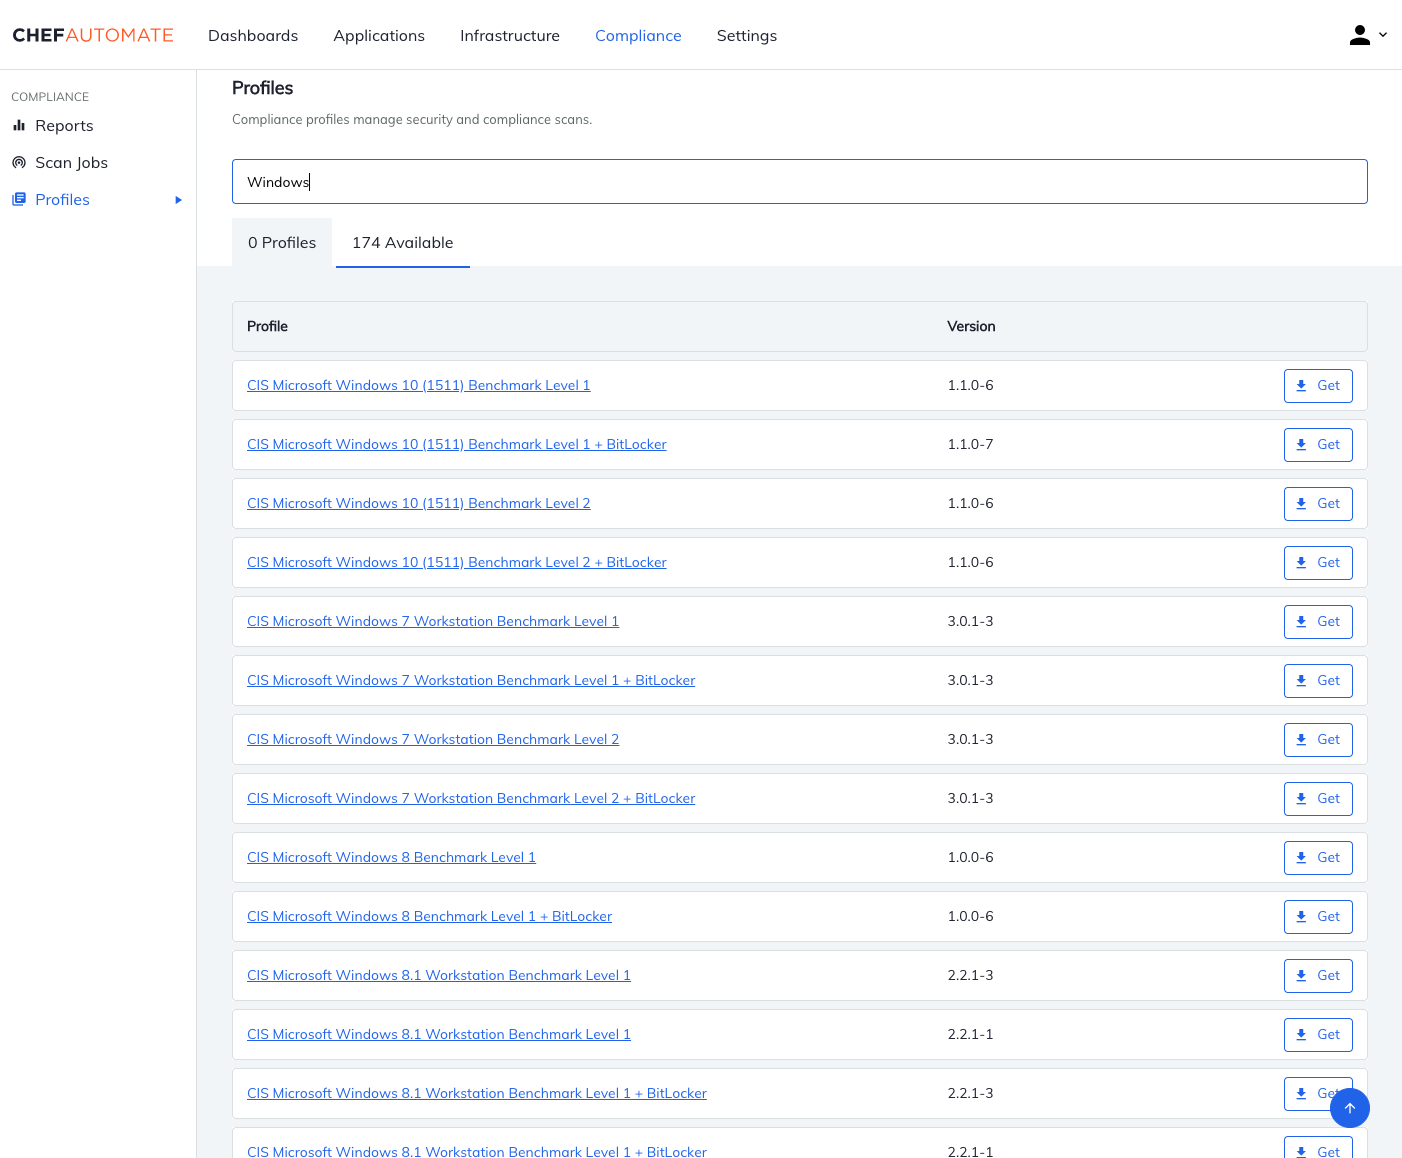Click the Profile column header
1402x1158 pixels.
(x=267, y=327)
